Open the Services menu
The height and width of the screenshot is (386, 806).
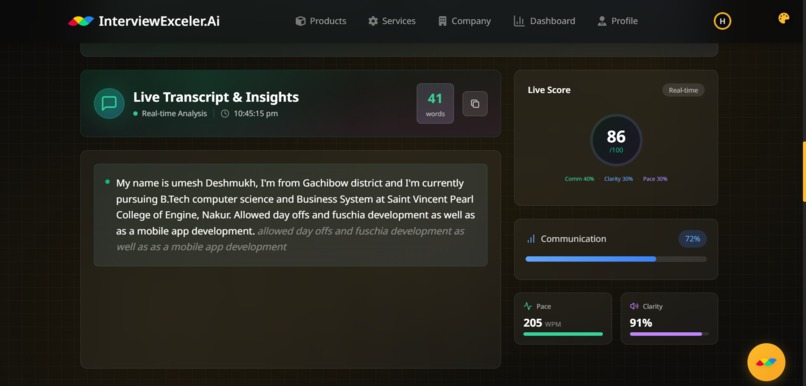(x=392, y=21)
